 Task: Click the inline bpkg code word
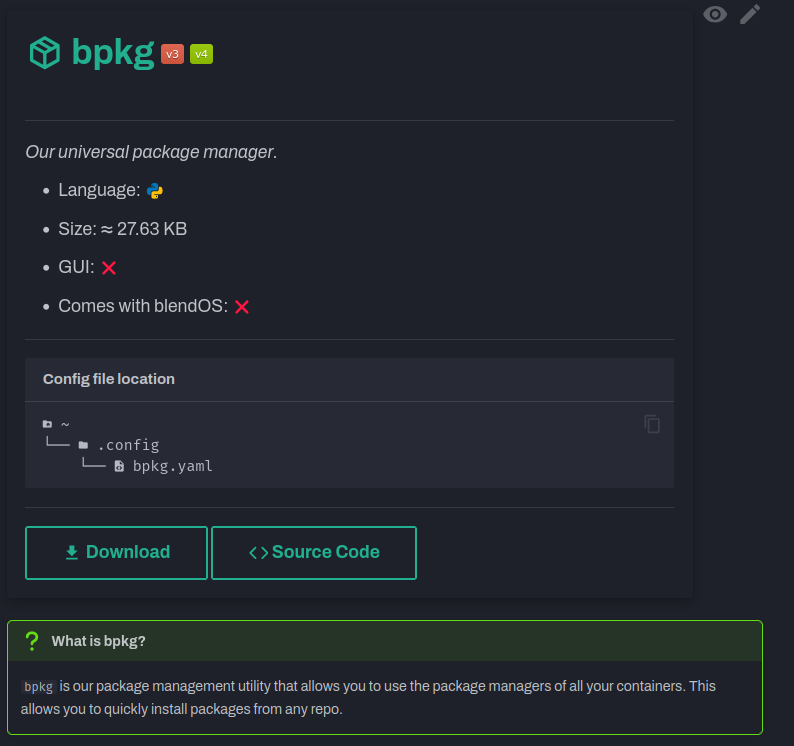38,687
